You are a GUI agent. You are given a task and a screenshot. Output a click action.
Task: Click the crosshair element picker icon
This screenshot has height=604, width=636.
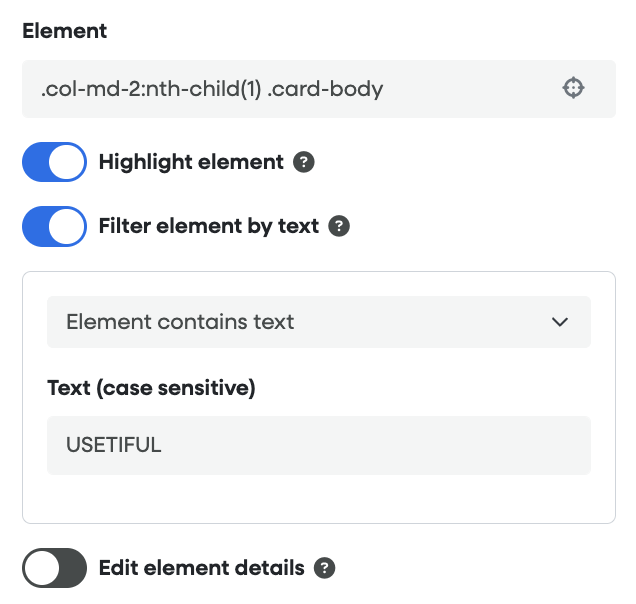[573, 89]
